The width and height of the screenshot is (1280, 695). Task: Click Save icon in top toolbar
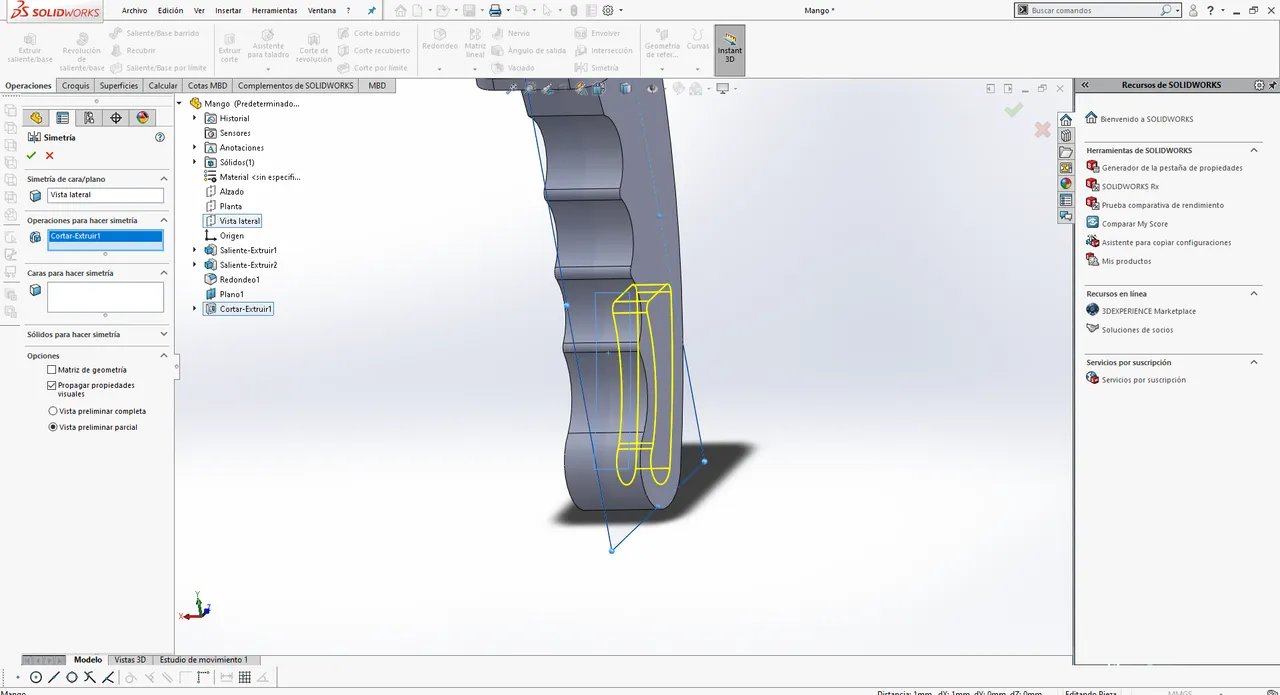point(468,10)
